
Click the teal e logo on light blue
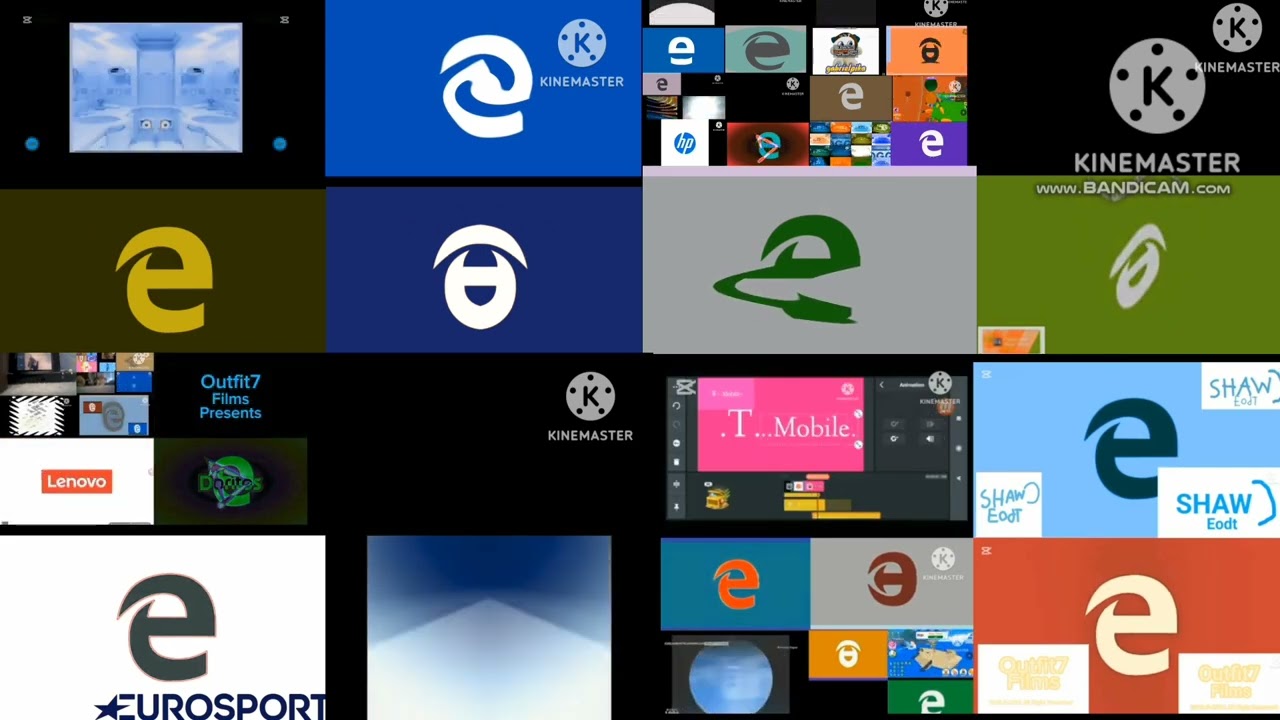[1130, 448]
